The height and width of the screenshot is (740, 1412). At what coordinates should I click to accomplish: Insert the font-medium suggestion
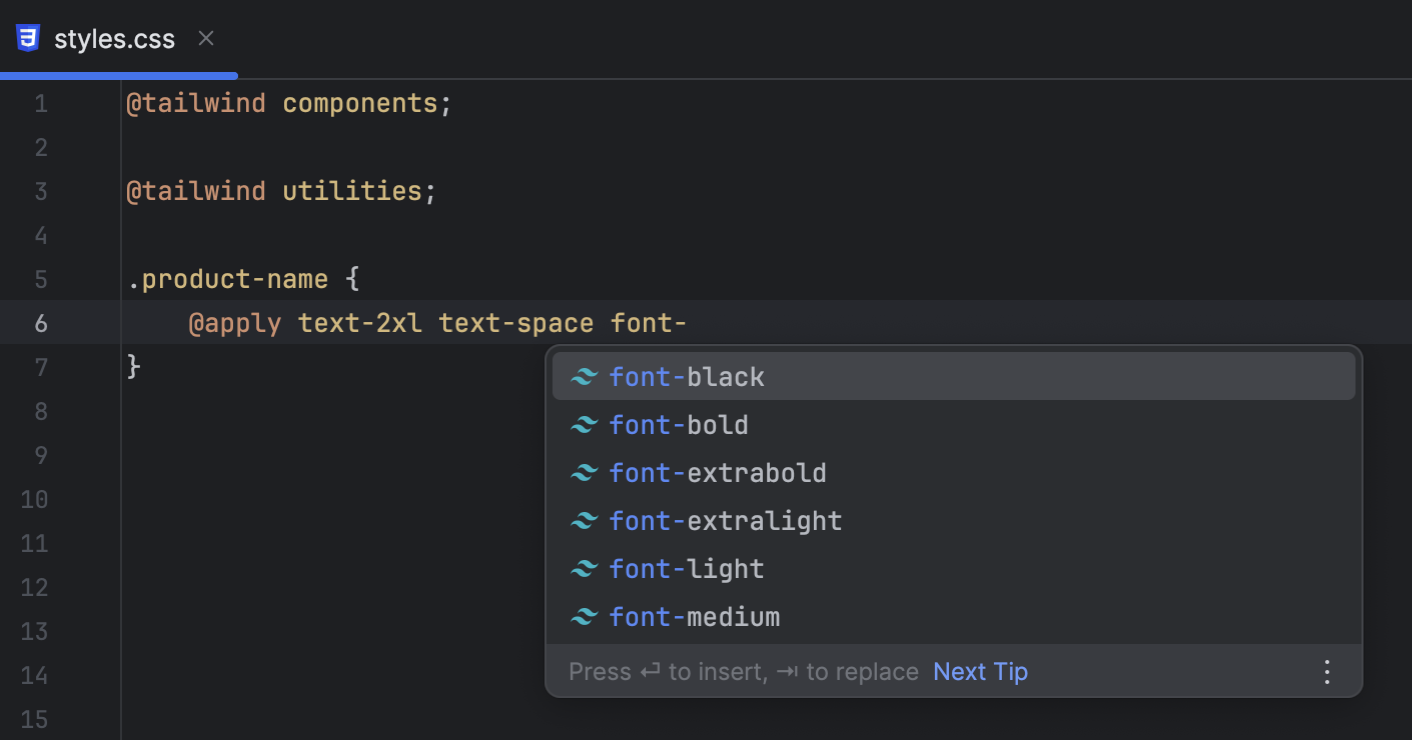coord(695,617)
